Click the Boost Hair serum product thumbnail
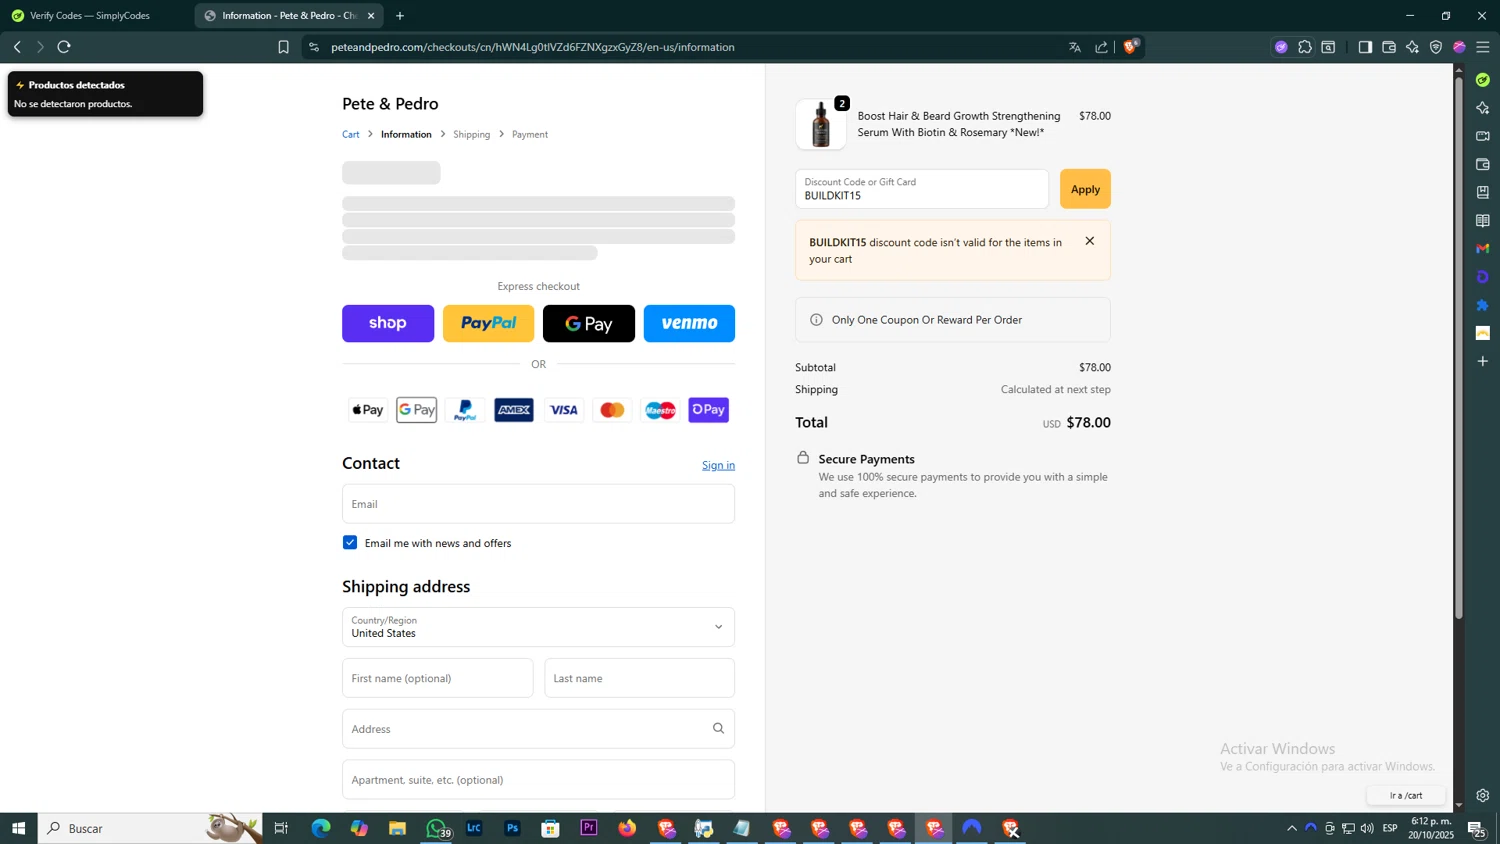Screen dimensions: 1500x844 pos(821,125)
